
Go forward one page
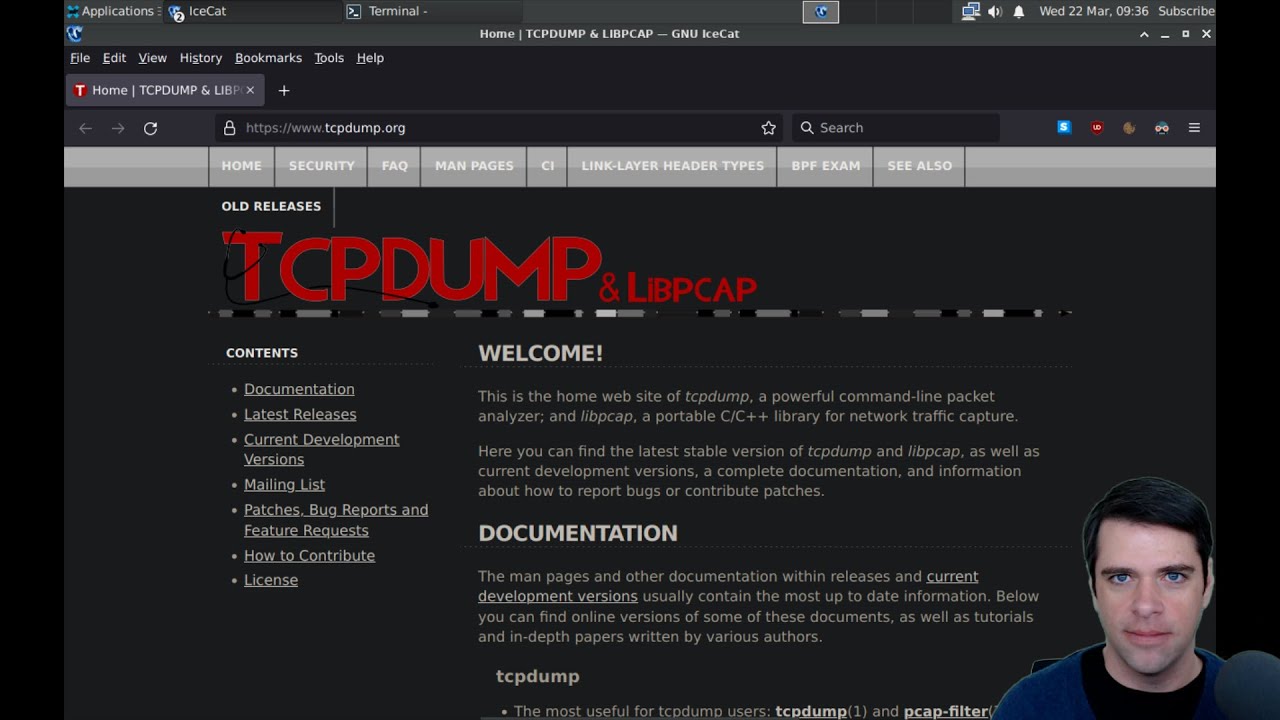pos(118,128)
